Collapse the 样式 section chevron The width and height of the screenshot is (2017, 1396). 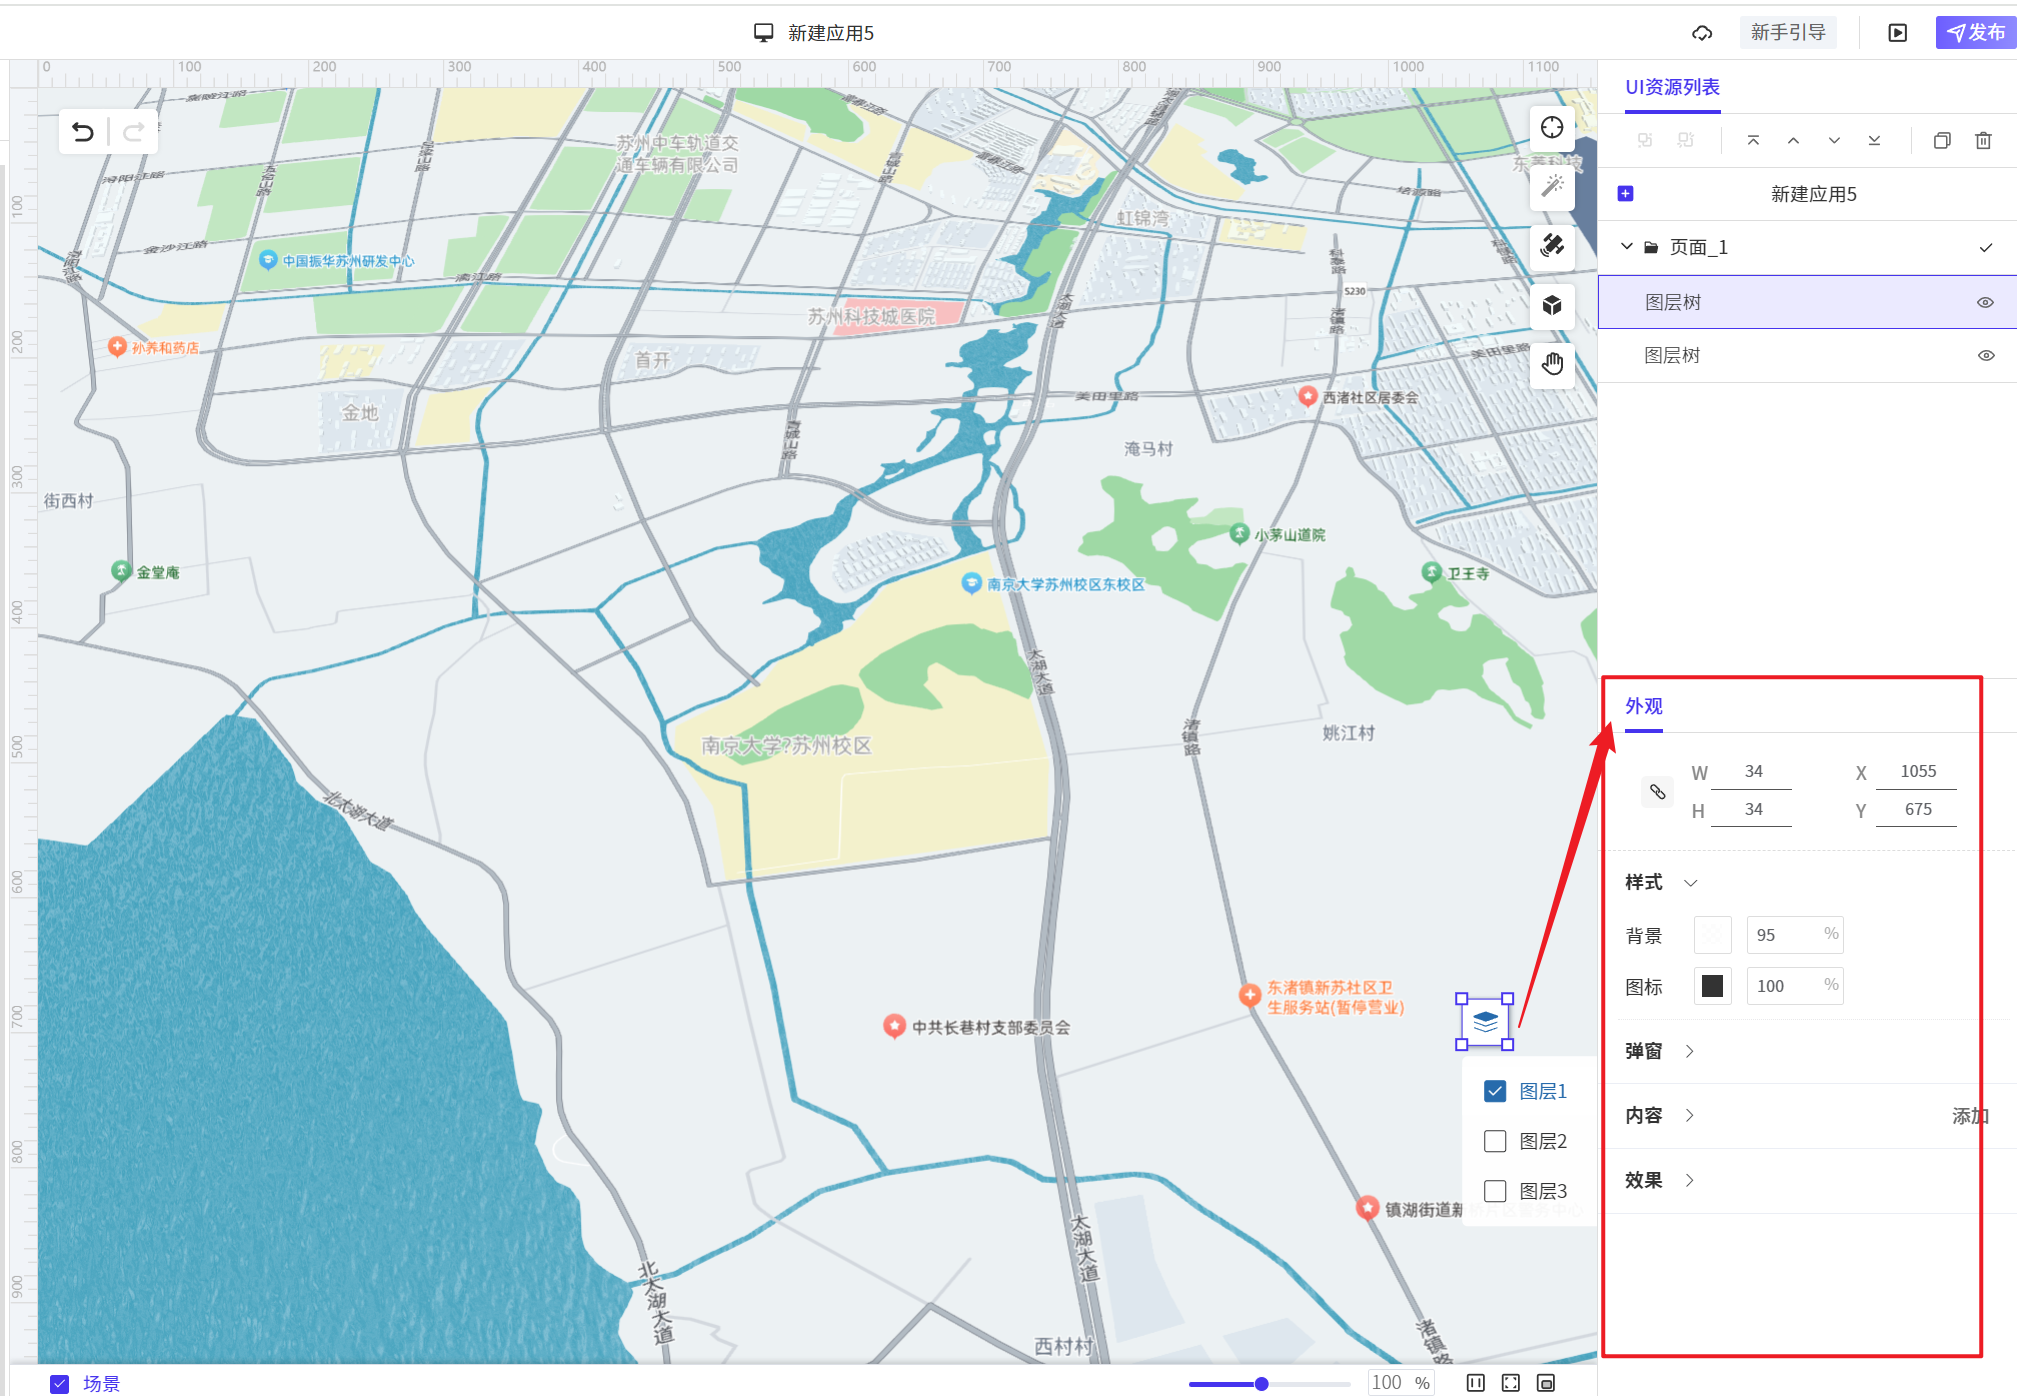[x=1691, y=883]
